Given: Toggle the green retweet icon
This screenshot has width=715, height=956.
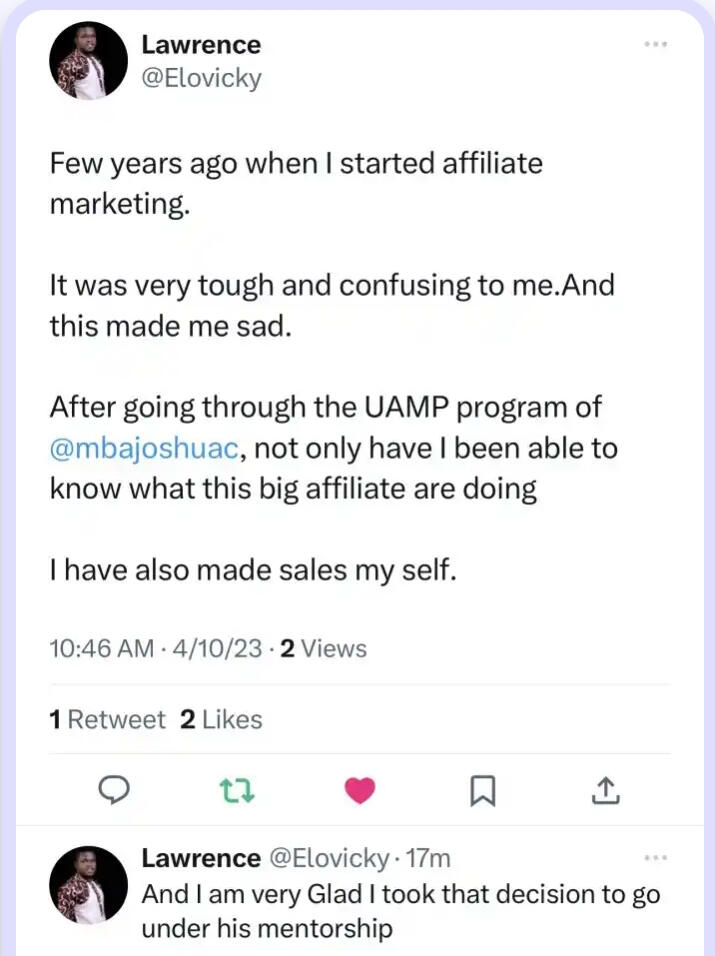Looking at the screenshot, I should pyautogui.click(x=236, y=792).
